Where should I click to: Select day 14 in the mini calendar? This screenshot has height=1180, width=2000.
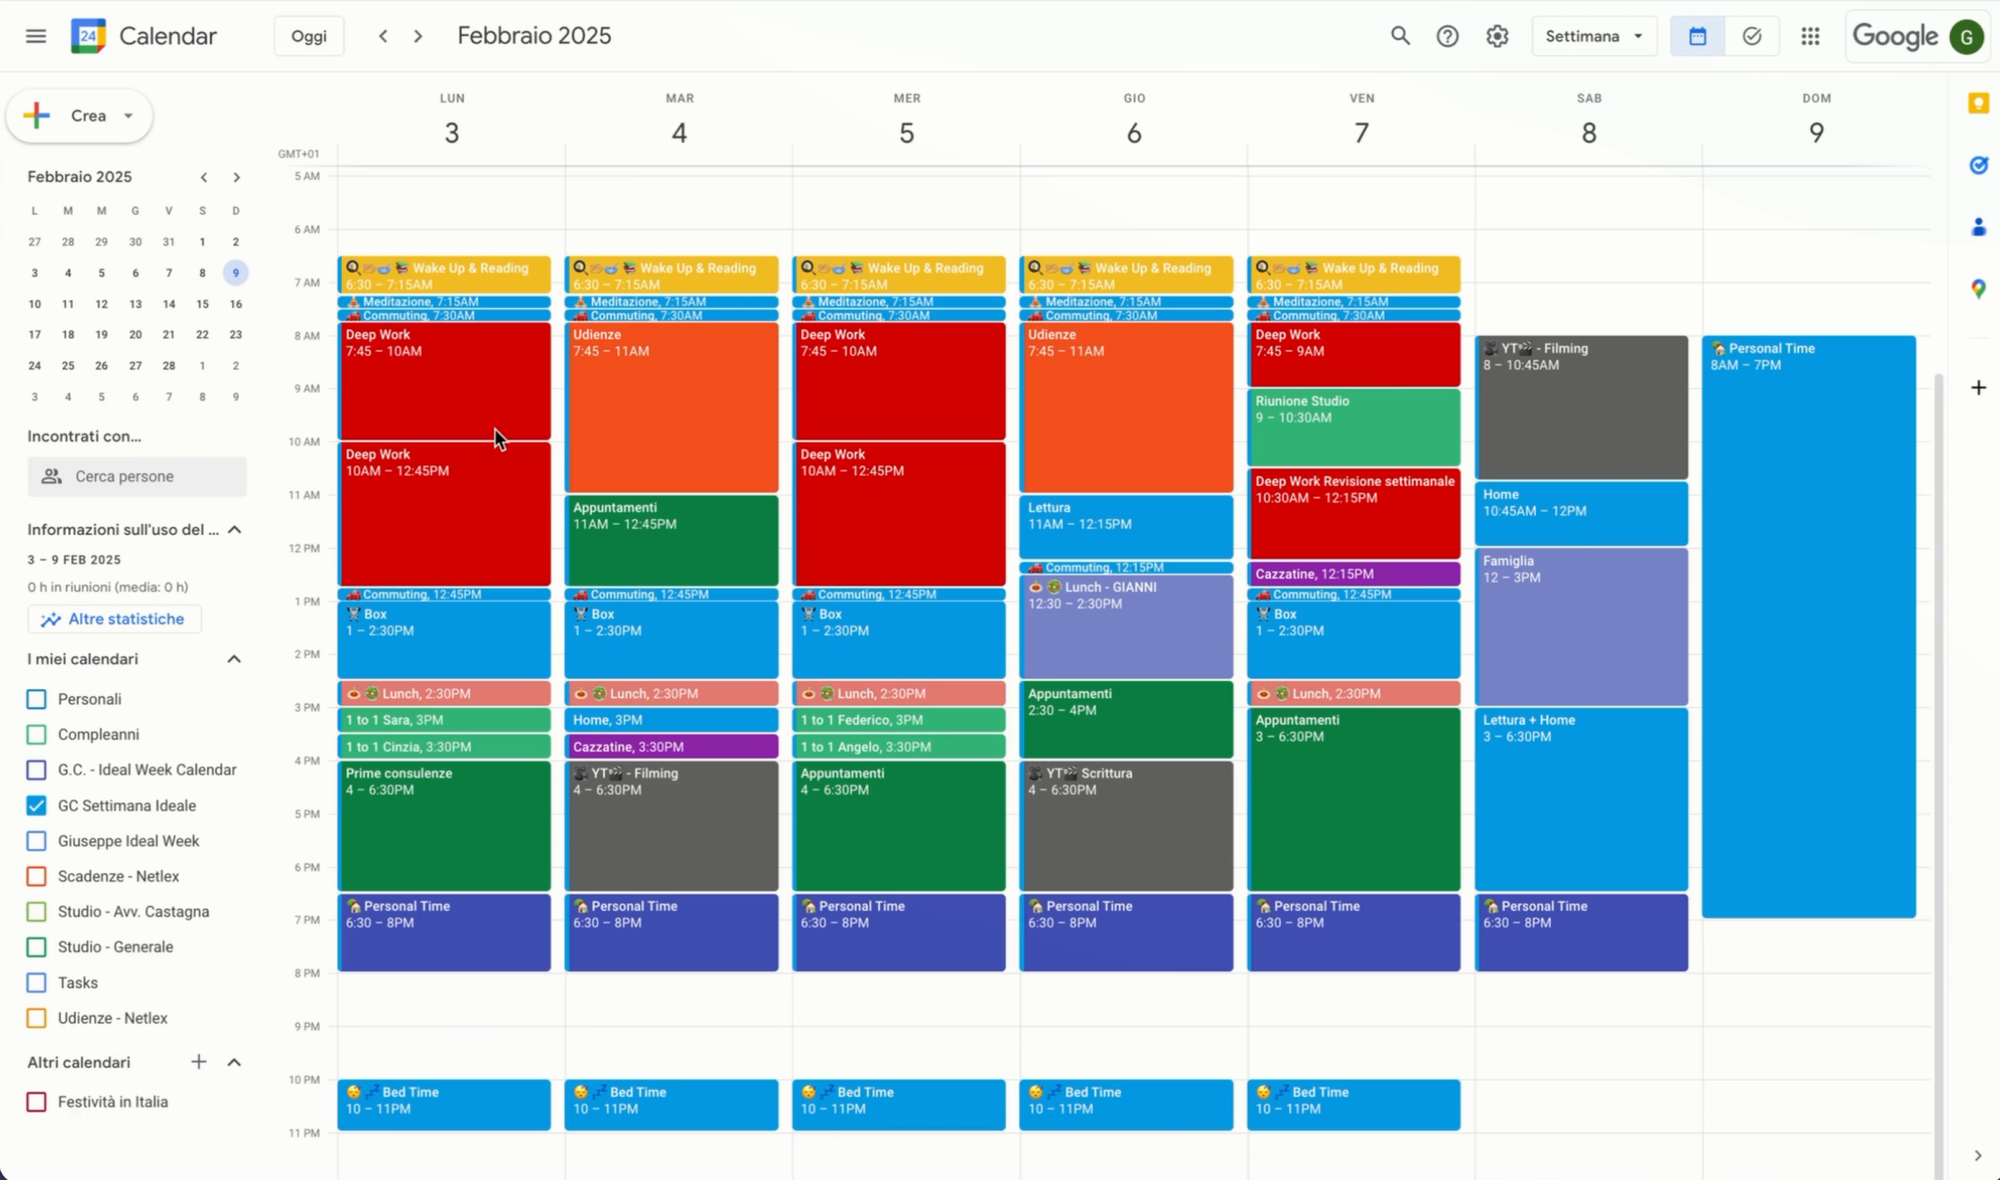coord(169,304)
